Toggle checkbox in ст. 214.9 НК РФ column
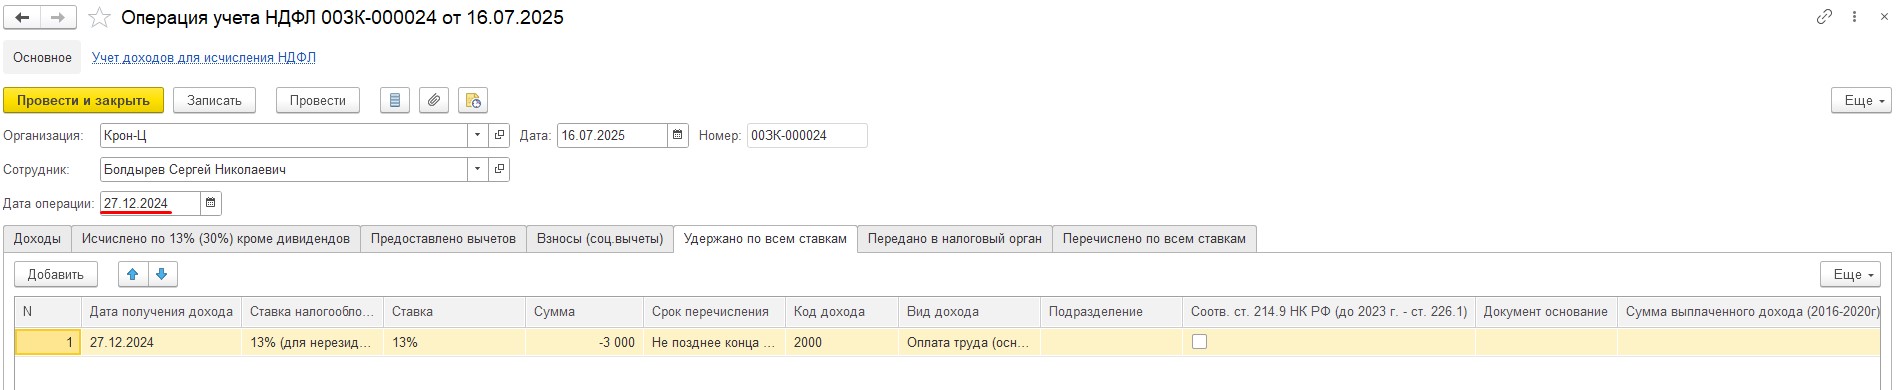This screenshot has width=1904, height=390. pos(1199,342)
